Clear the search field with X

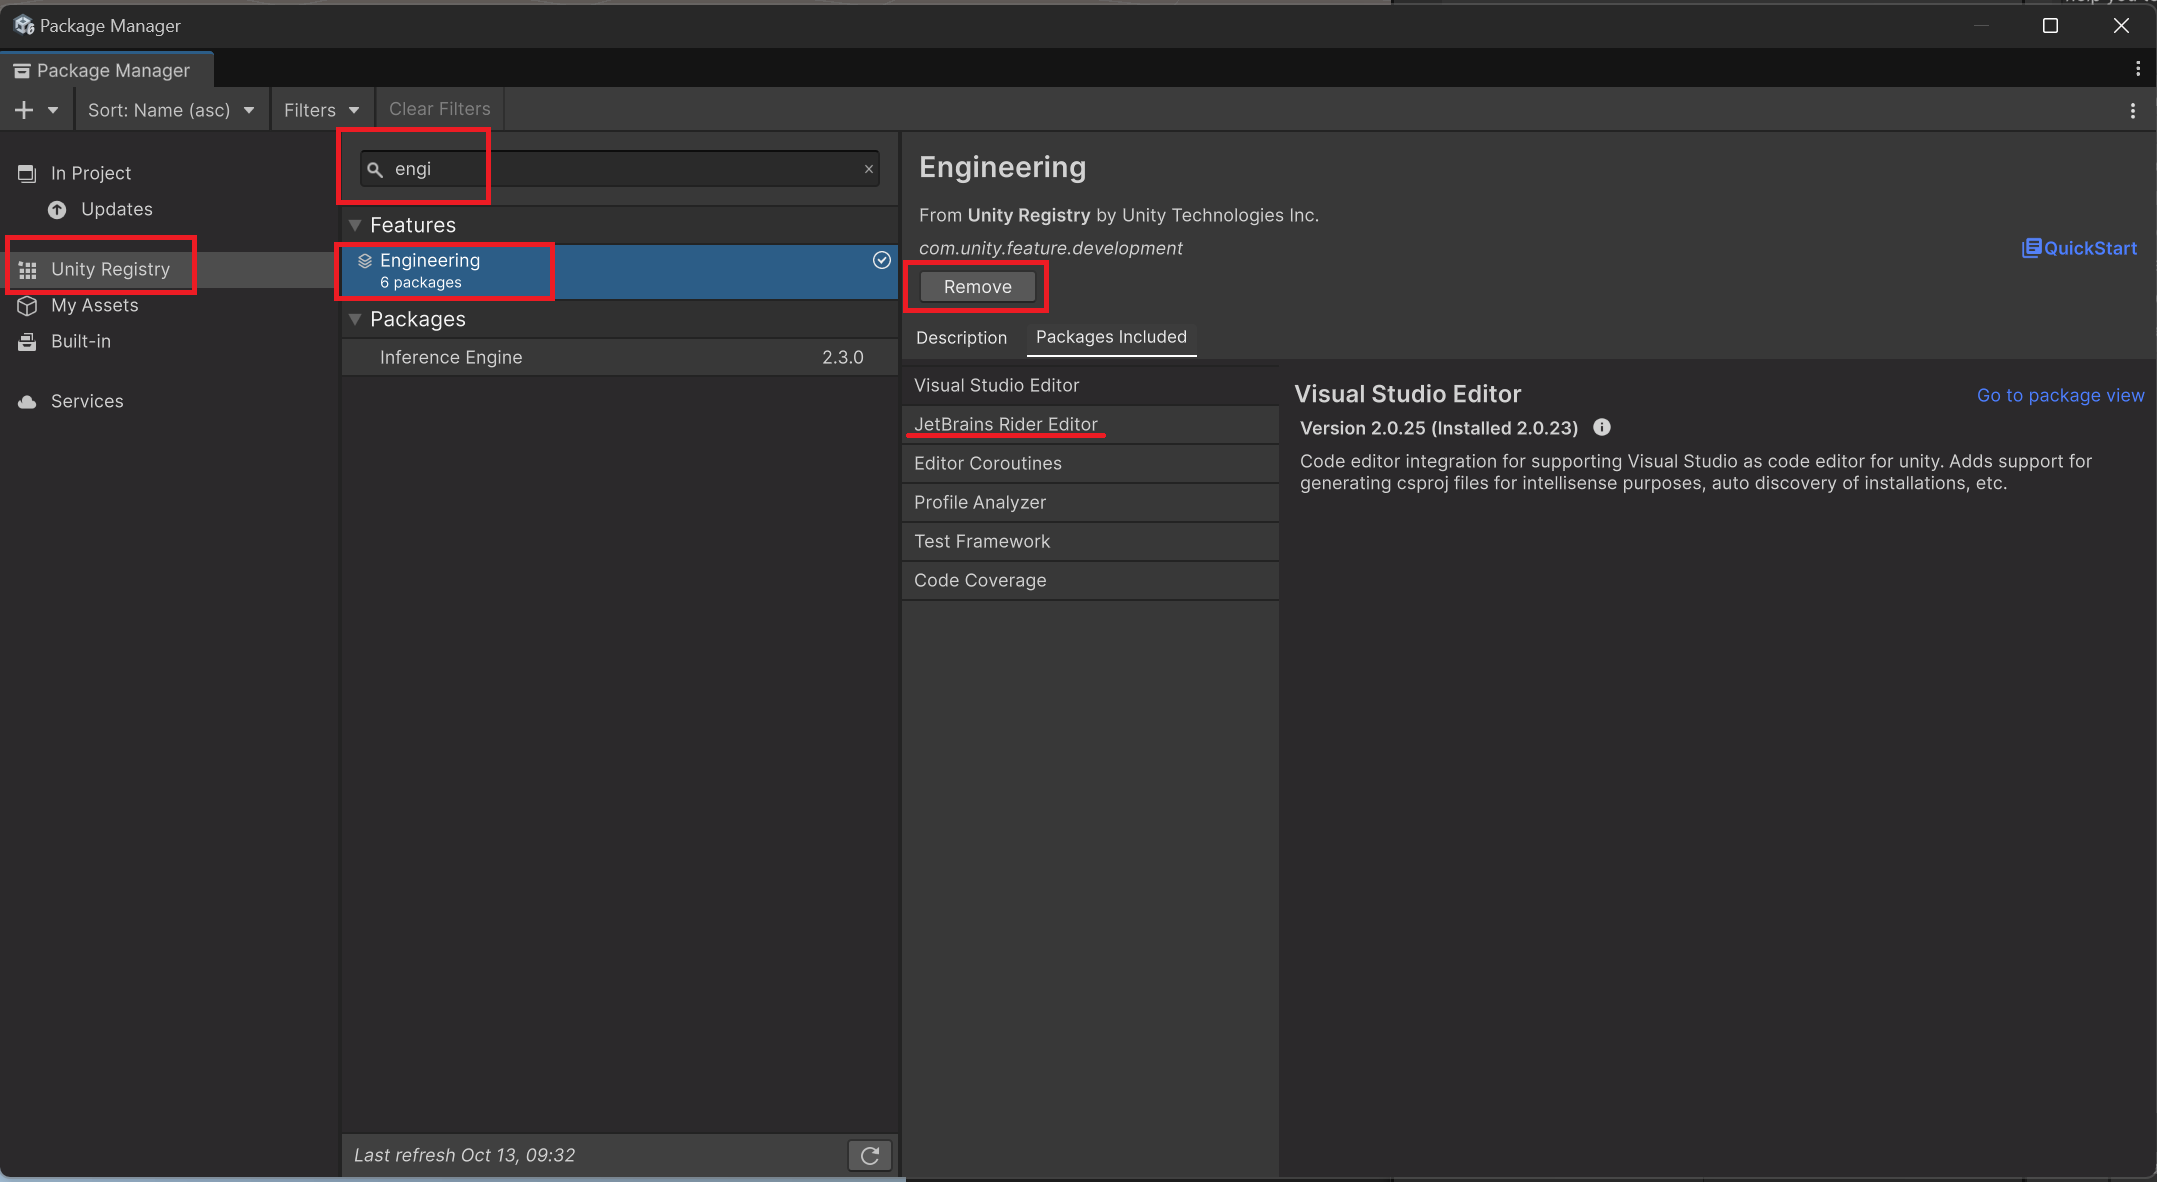[869, 169]
